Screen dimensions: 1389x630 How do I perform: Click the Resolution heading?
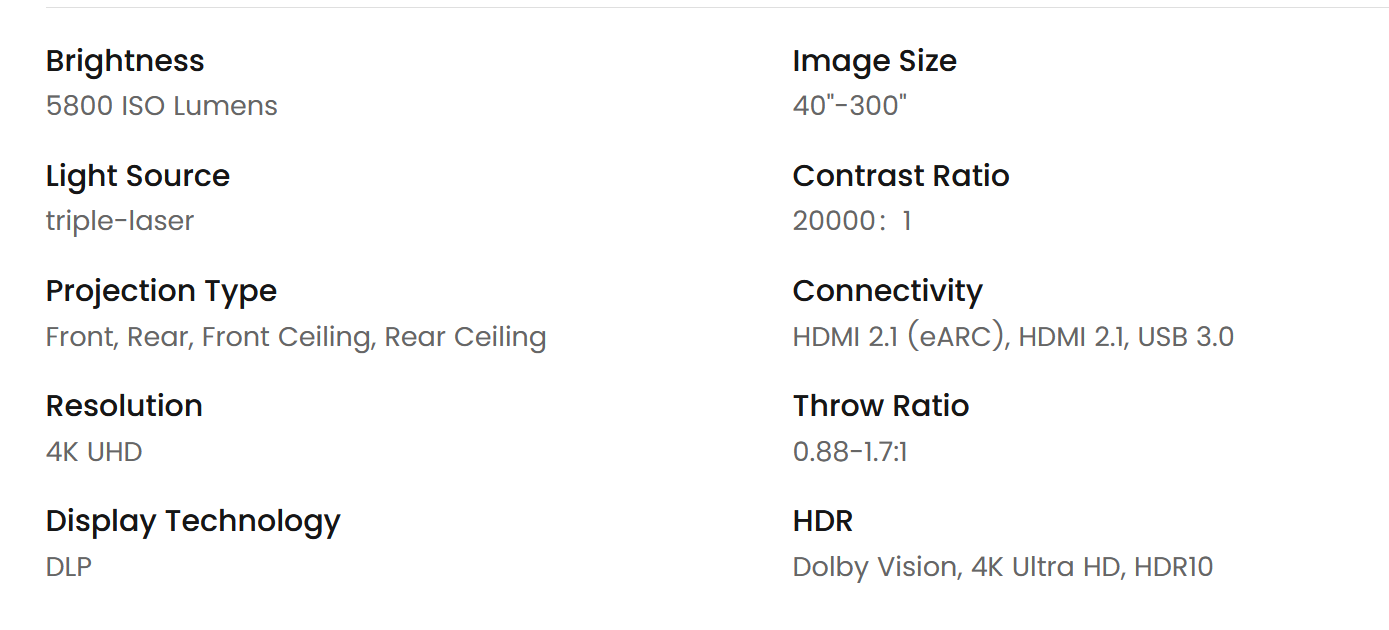tap(124, 406)
